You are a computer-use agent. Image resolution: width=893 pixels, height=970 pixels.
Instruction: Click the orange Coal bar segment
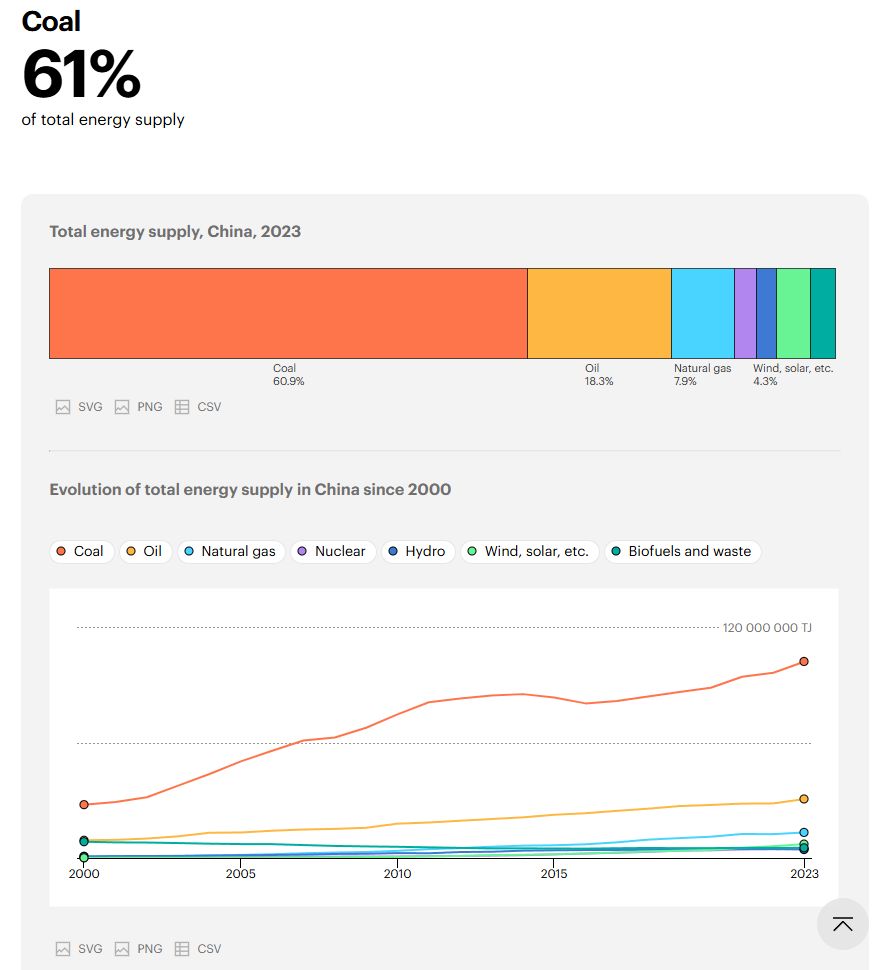pos(288,313)
